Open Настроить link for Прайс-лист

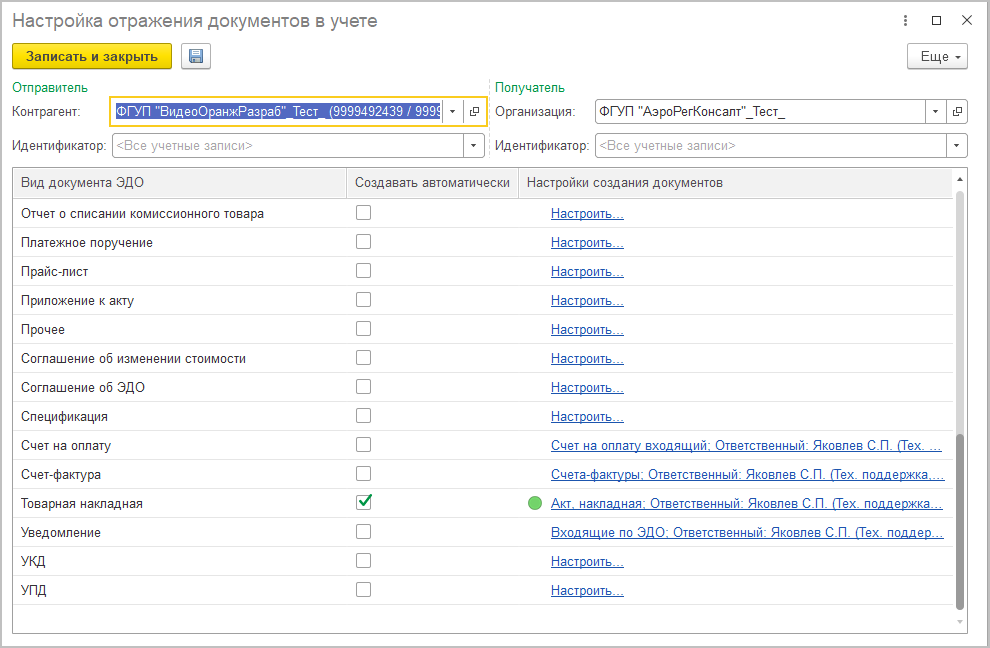click(x=587, y=271)
